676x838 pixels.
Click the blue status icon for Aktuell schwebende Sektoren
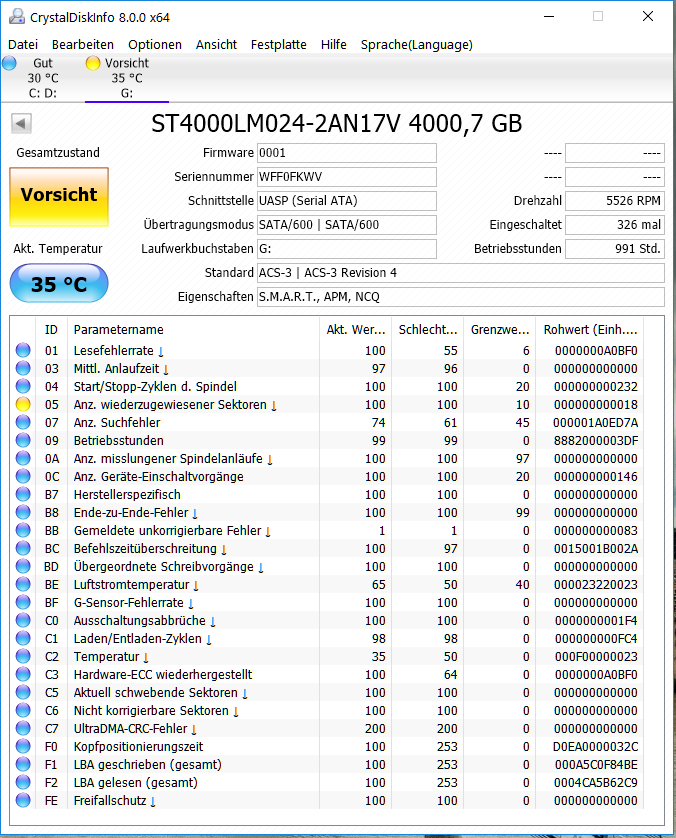tap(23, 693)
